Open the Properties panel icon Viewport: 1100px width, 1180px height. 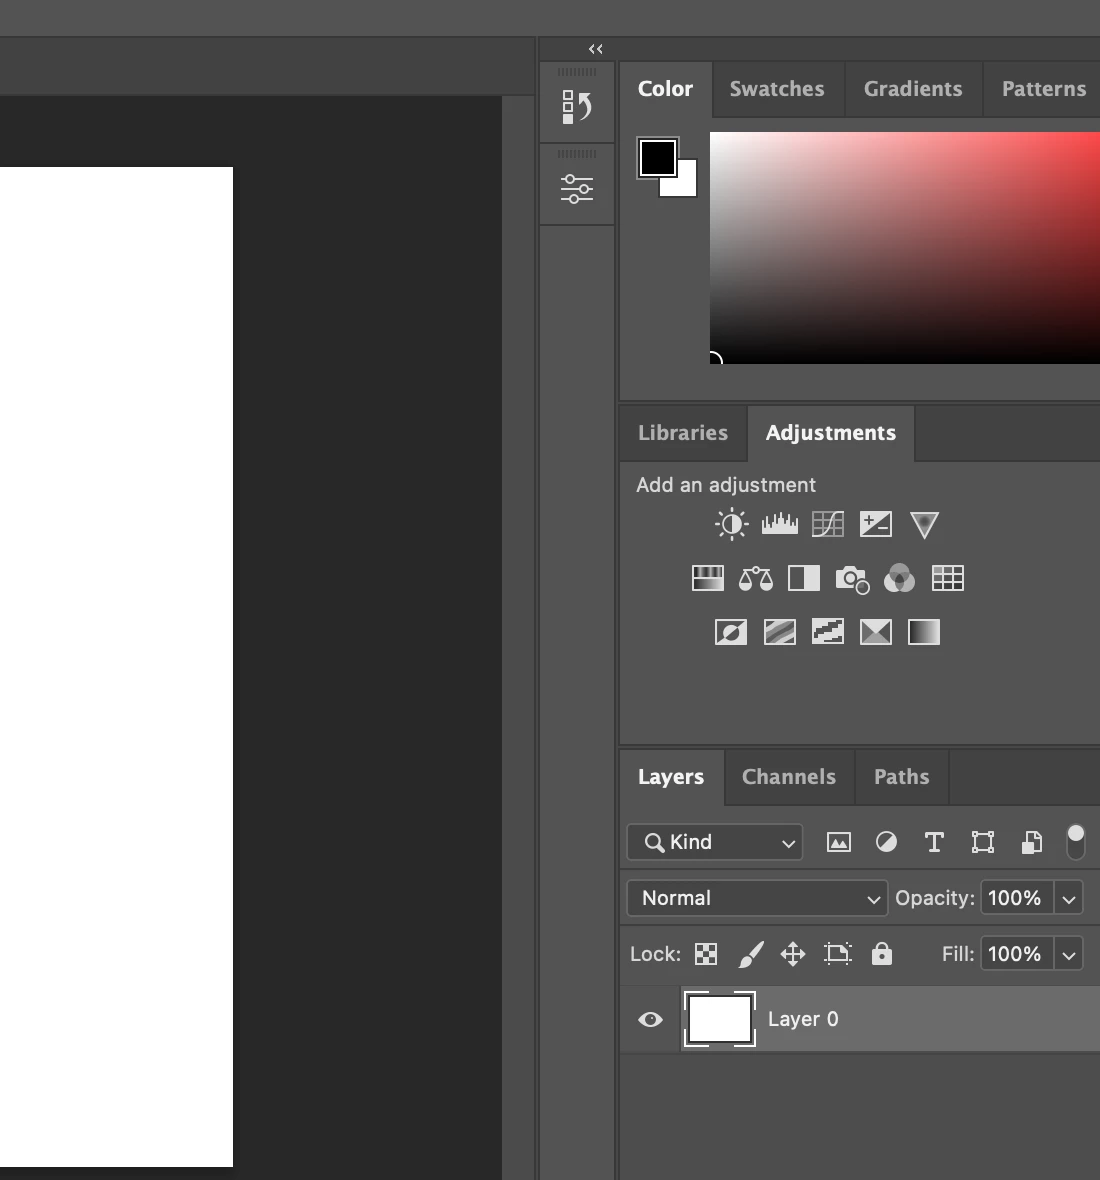pos(576,188)
